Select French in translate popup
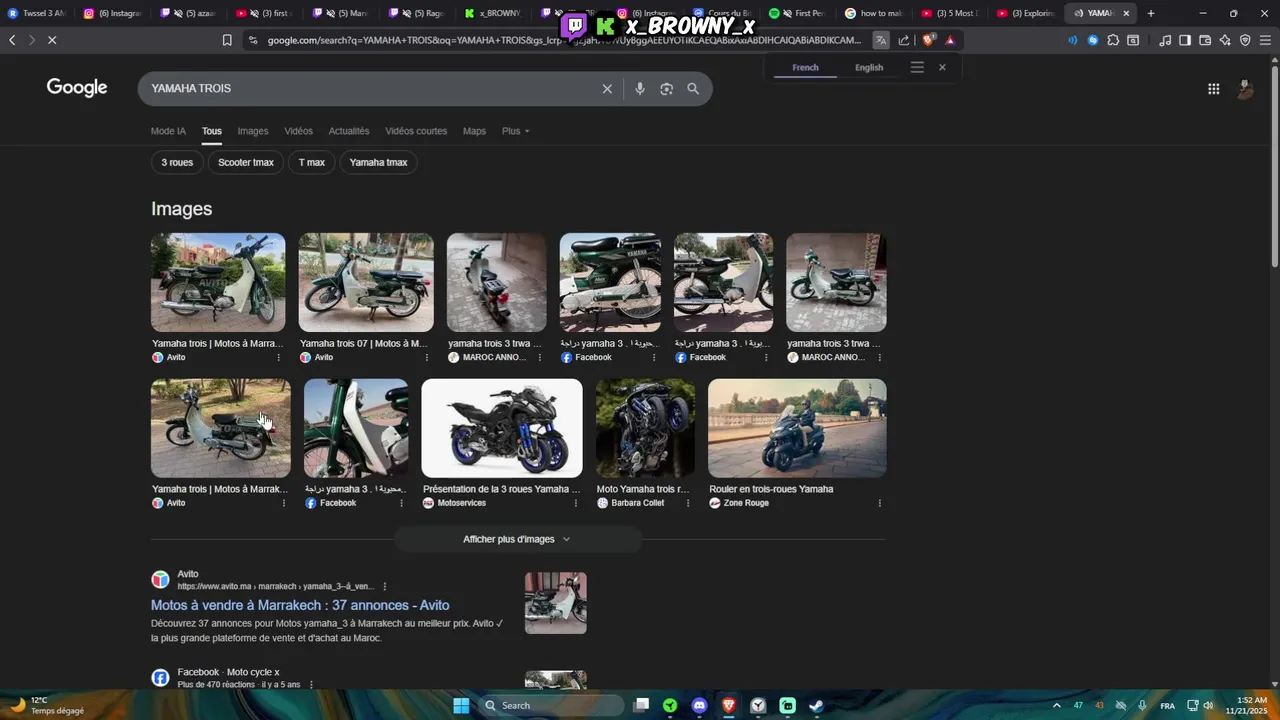Screen dimensions: 1280x720 (805, 68)
